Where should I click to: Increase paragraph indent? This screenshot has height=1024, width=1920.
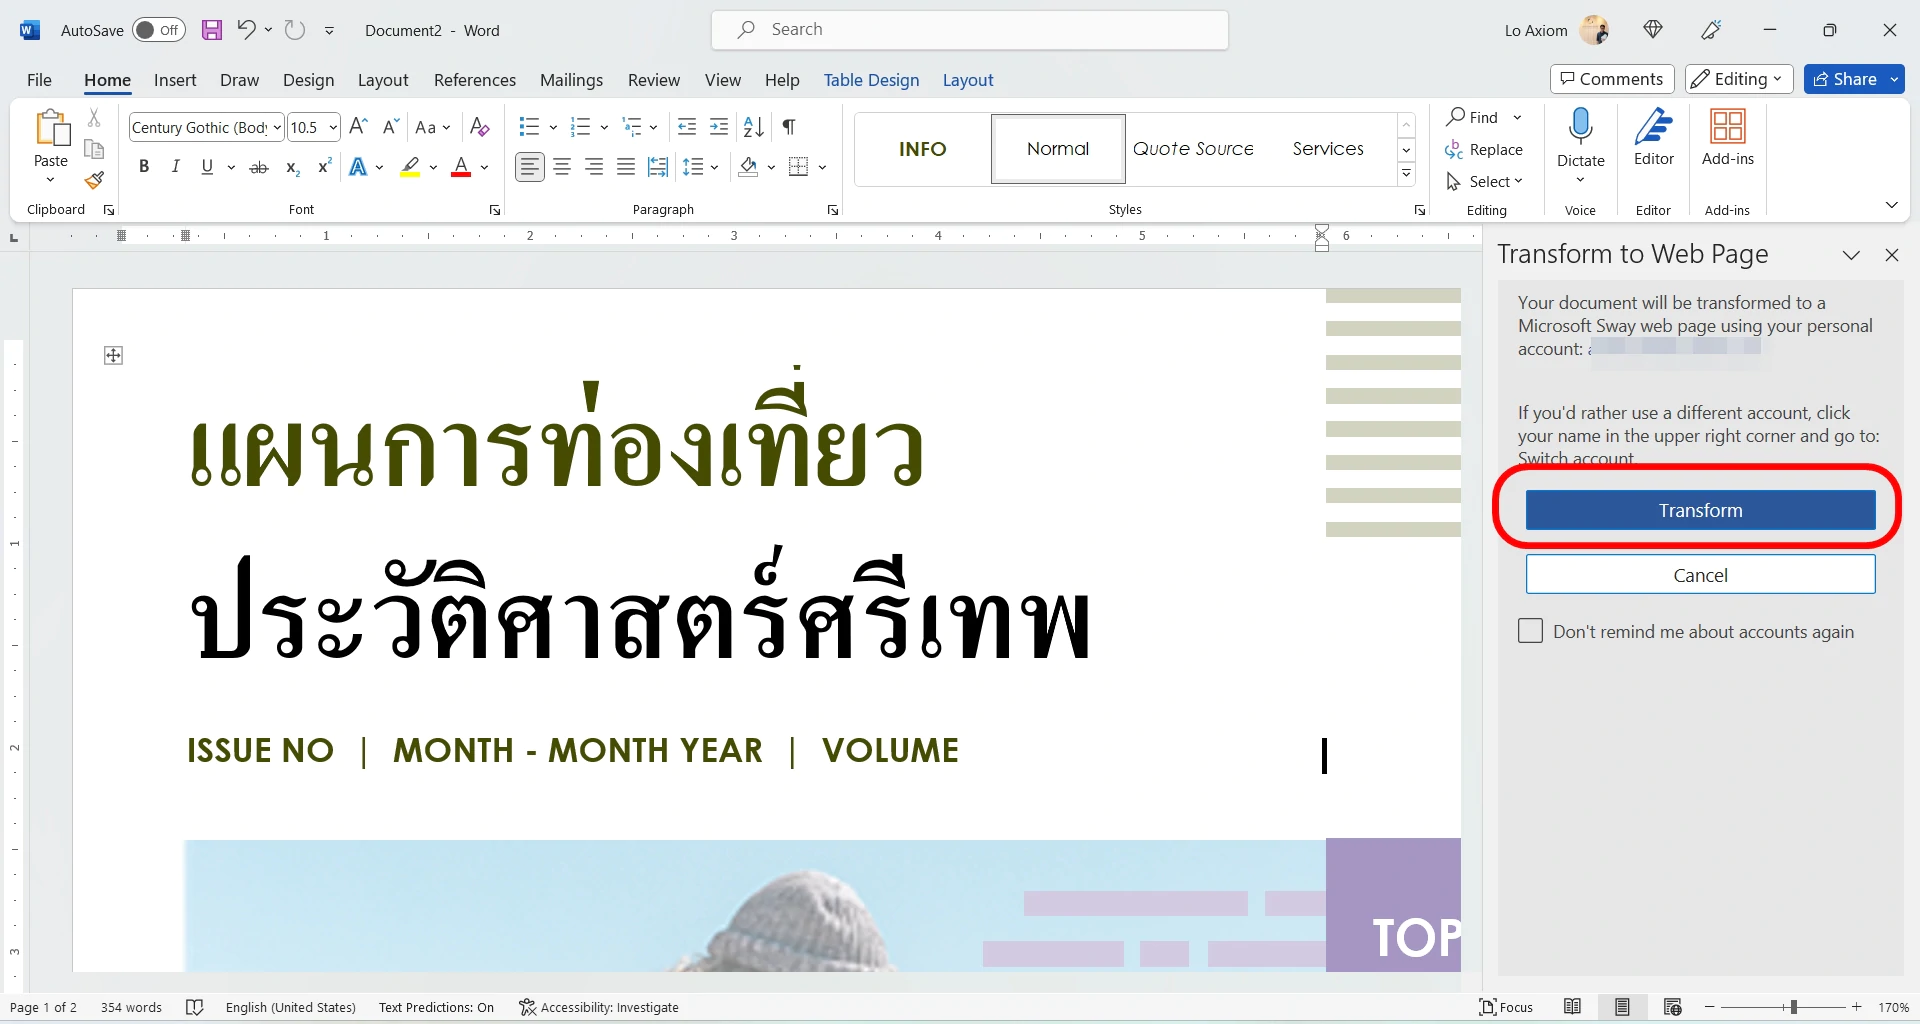click(x=719, y=127)
